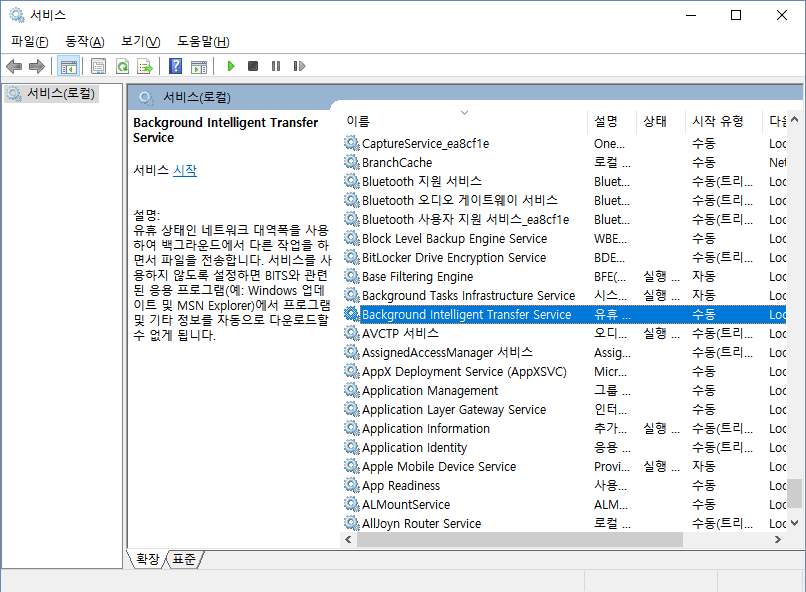Viewport: 806px width, 592px height.
Task: Select the Apple Mobile Device Service row
Action: coord(438,466)
